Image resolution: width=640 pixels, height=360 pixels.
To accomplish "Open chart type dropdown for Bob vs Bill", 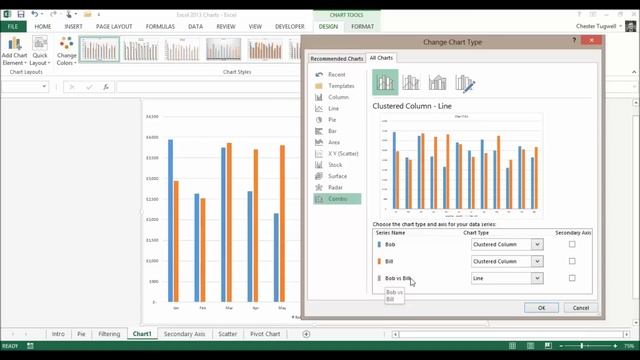I will (x=537, y=278).
